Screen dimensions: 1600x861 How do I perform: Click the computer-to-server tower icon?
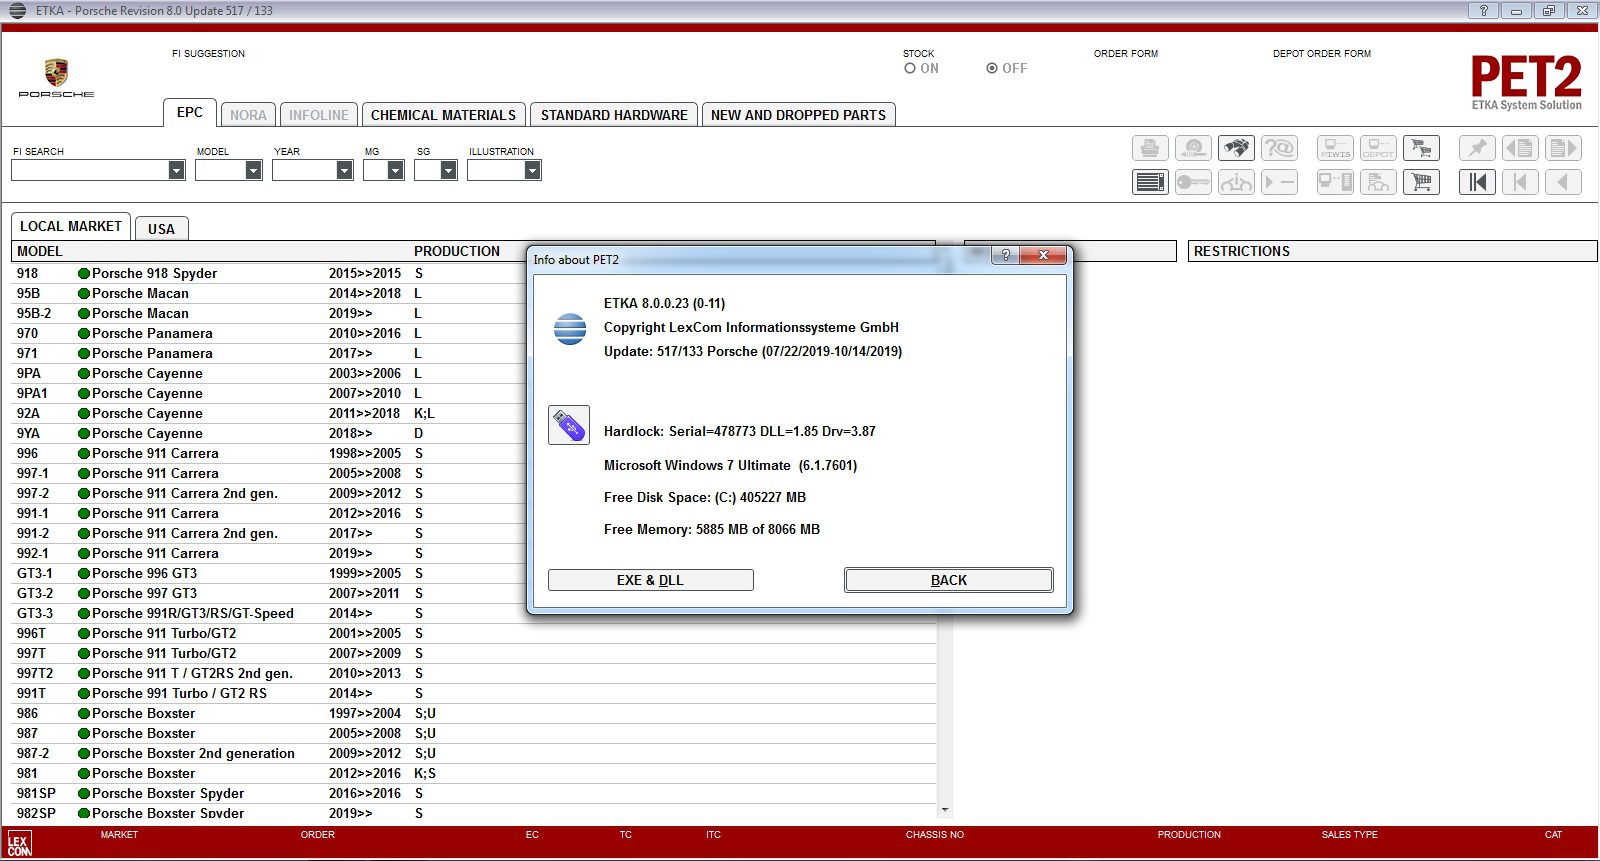point(1335,182)
